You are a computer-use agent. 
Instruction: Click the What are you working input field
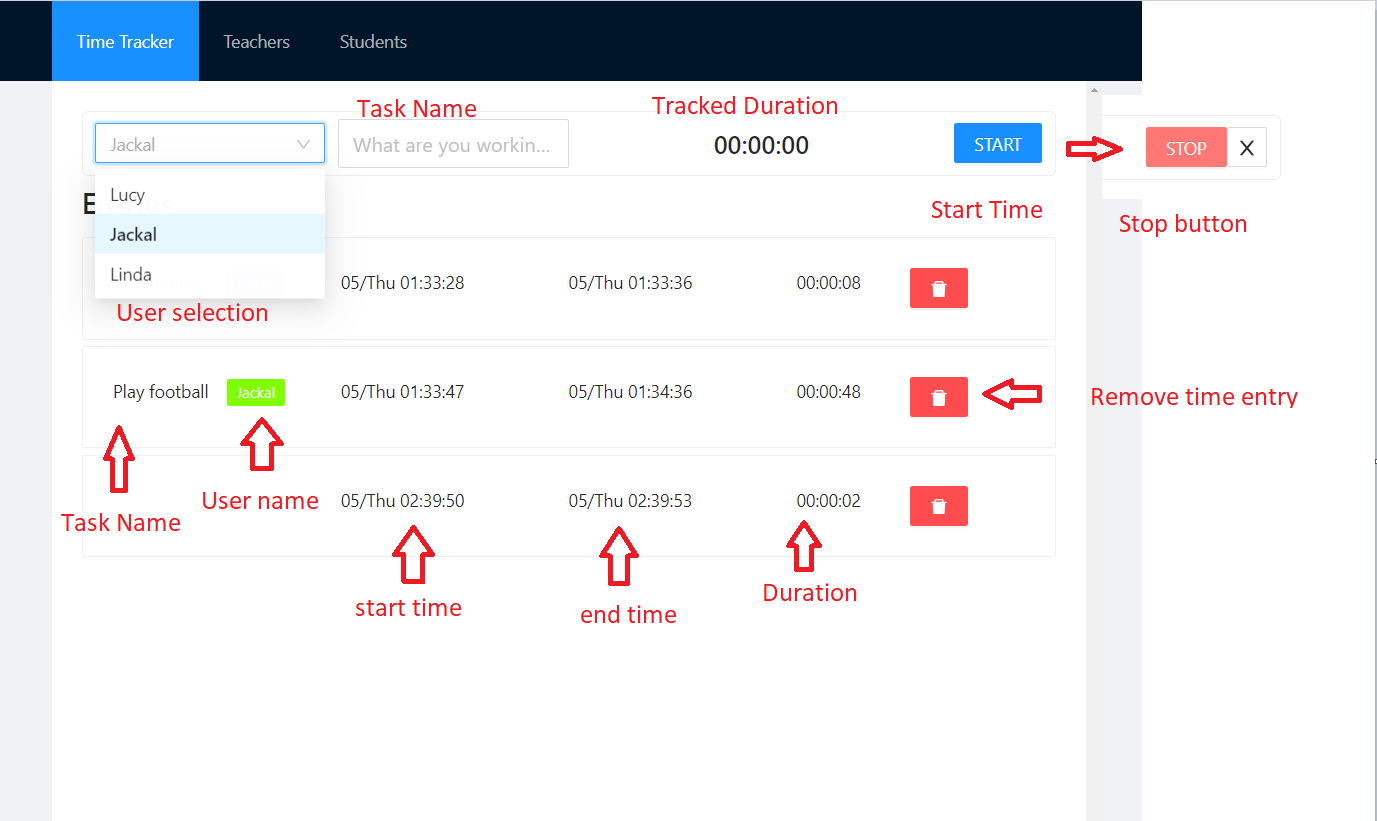click(452, 143)
